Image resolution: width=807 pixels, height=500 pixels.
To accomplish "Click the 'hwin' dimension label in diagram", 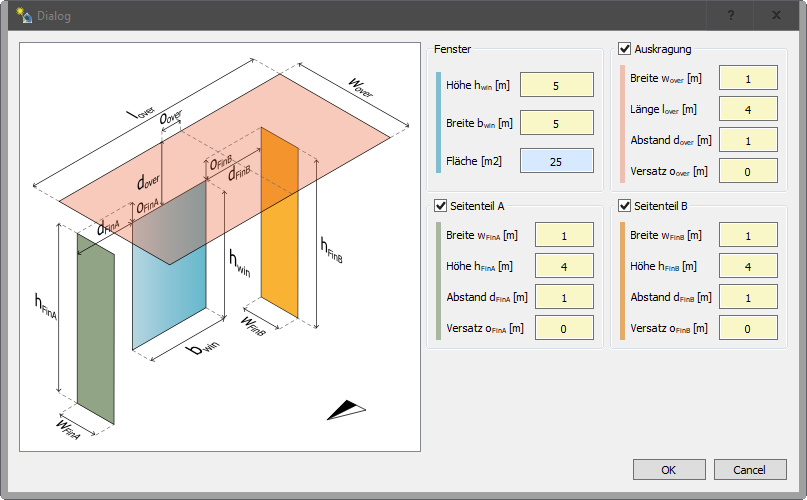I will point(240,264).
